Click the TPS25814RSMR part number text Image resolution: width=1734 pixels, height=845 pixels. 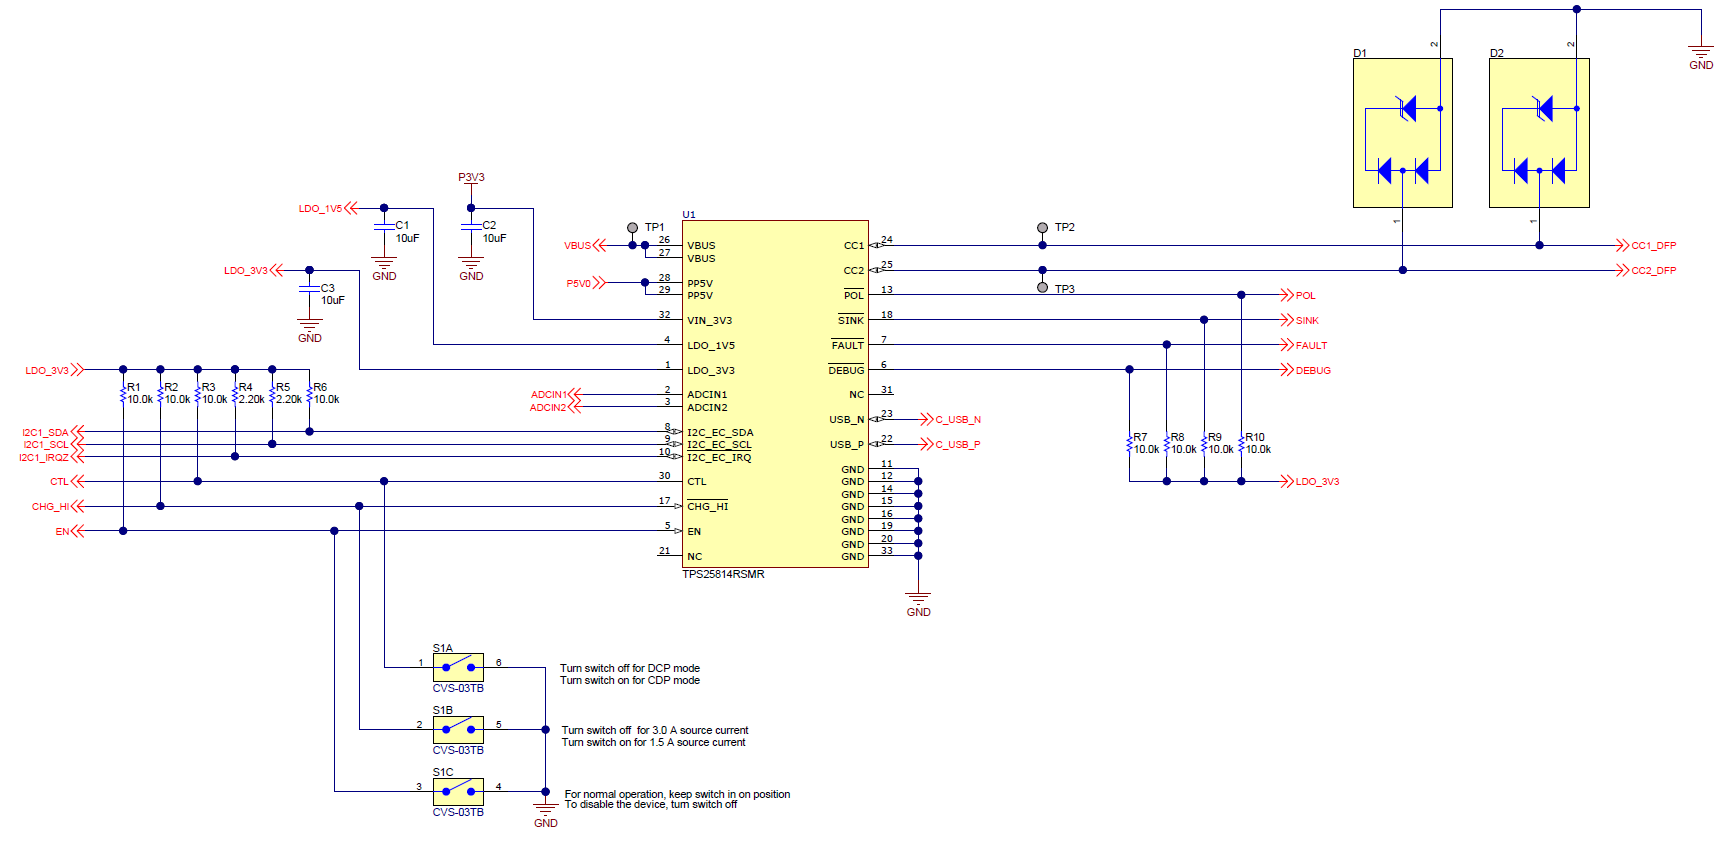pyautogui.click(x=723, y=575)
